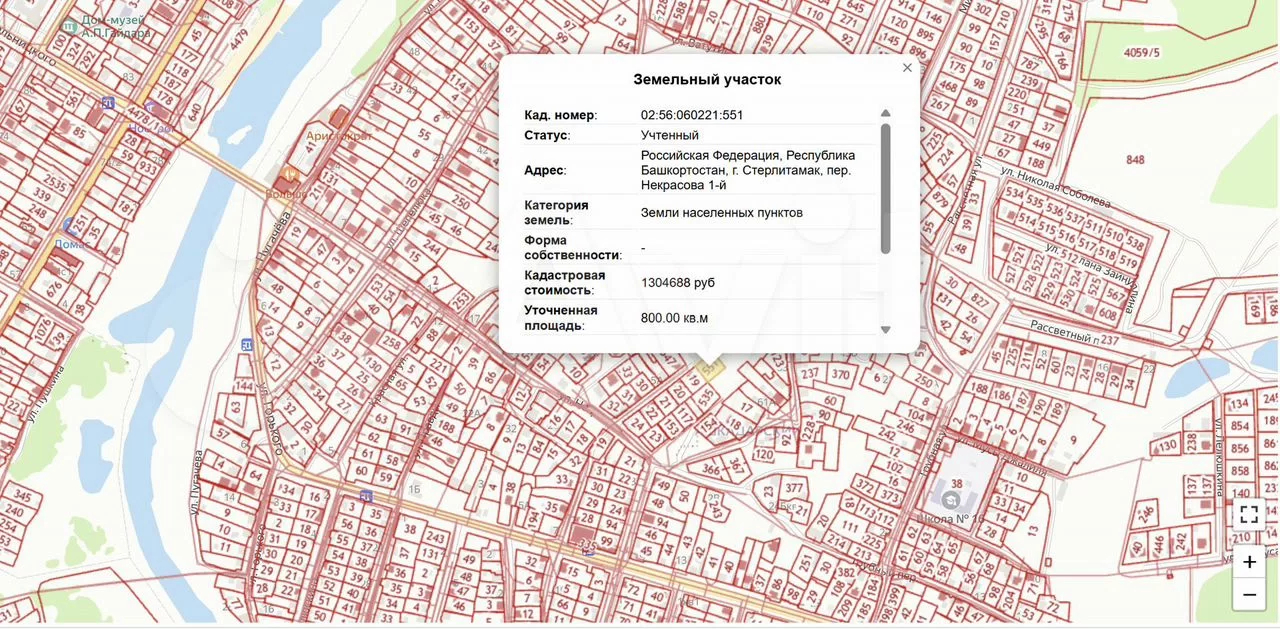Toggle fullscreen map view

(1249, 515)
